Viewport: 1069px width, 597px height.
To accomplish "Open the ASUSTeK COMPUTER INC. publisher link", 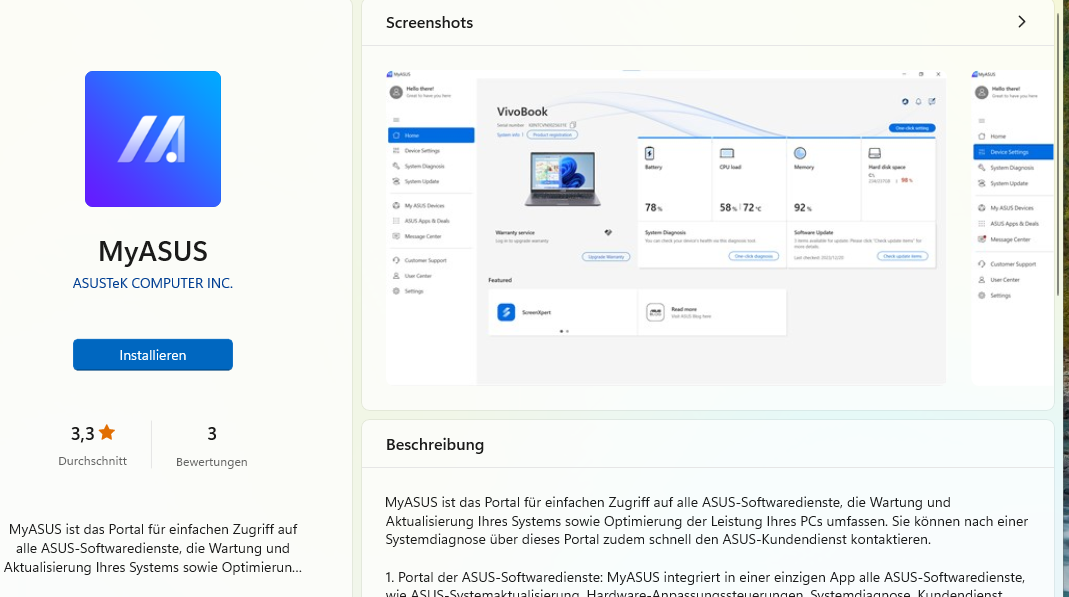I will point(153,284).
